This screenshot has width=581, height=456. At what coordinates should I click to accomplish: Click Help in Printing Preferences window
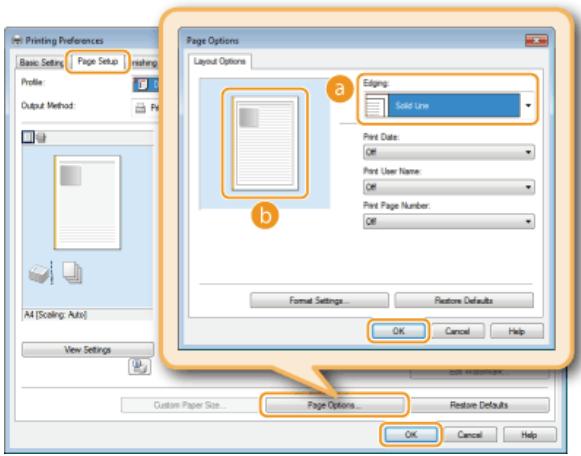[x=529, y=435]
